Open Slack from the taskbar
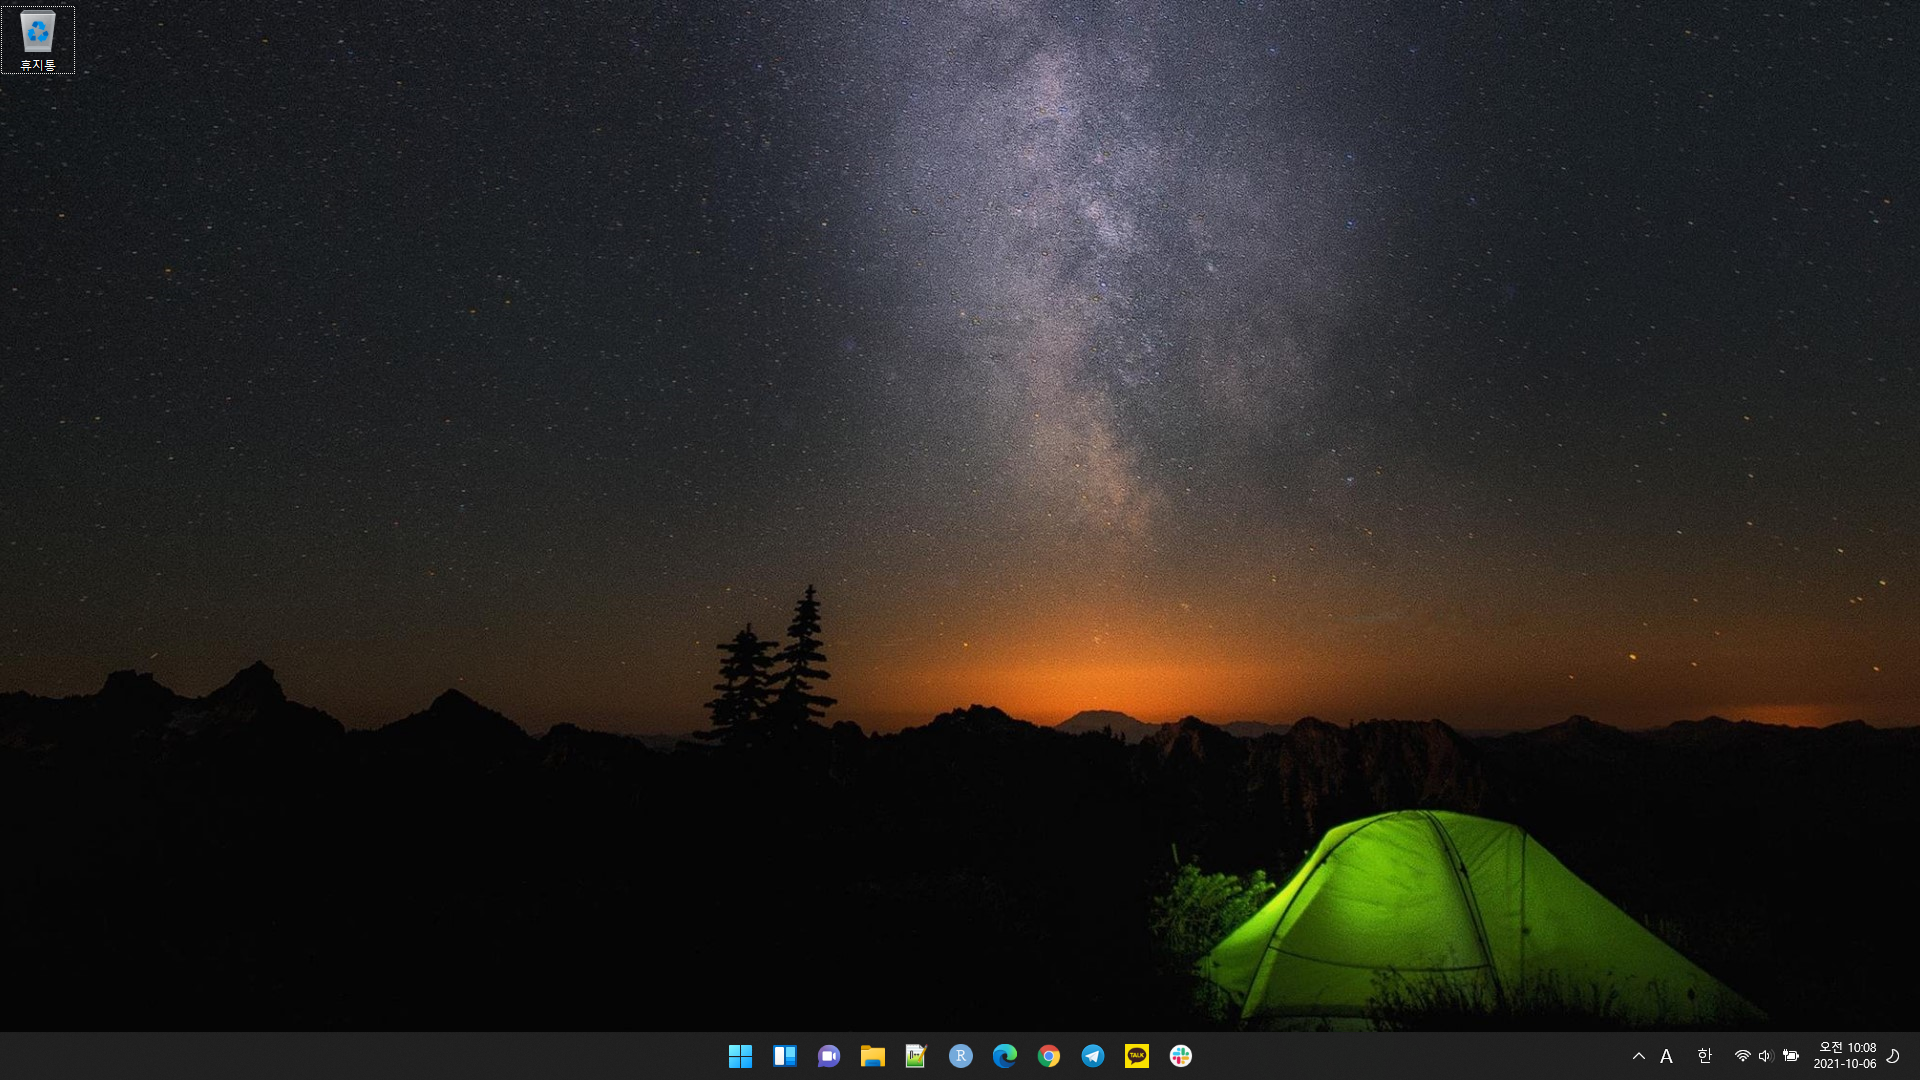 pos(1180,1056)
